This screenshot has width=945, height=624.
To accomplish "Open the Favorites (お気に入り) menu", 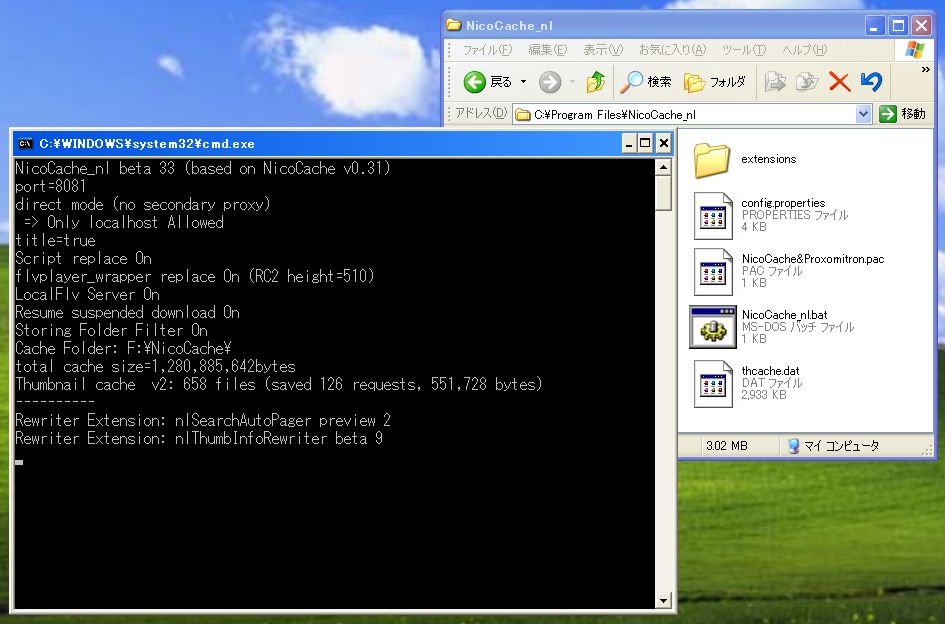I will [x=672, y=50].
